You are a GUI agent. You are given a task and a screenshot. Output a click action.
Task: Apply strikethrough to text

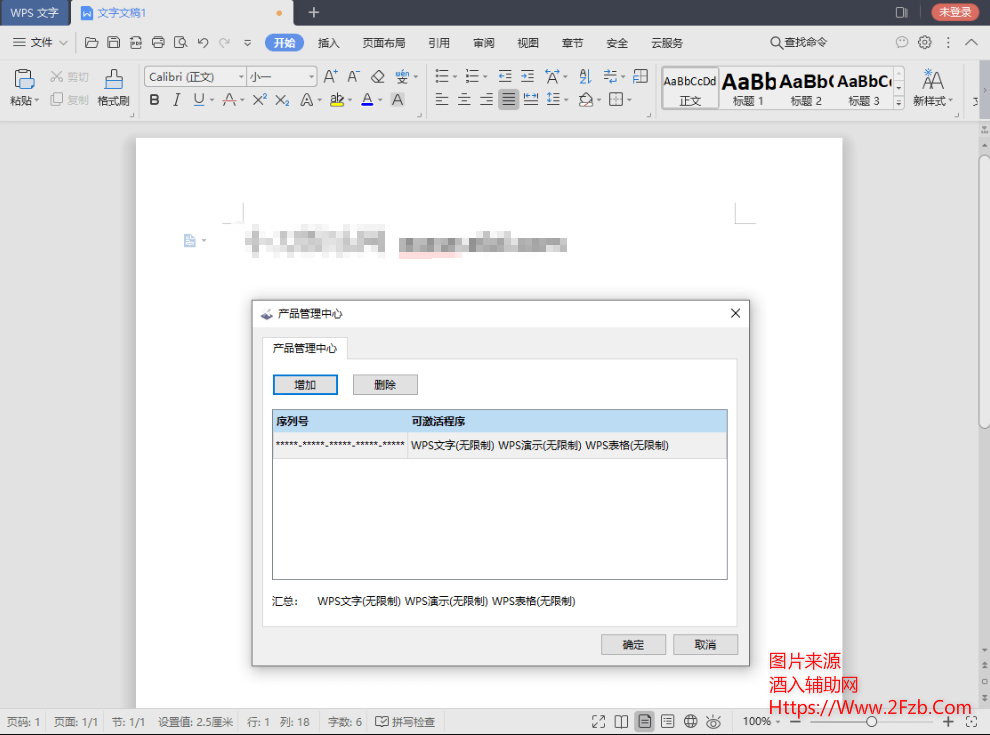pyautogui.click(x=230, y=100)
